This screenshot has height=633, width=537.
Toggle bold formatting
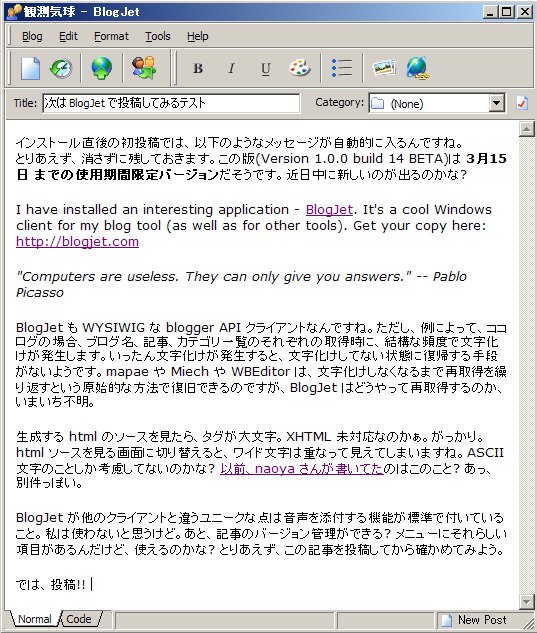click(198, 68)
